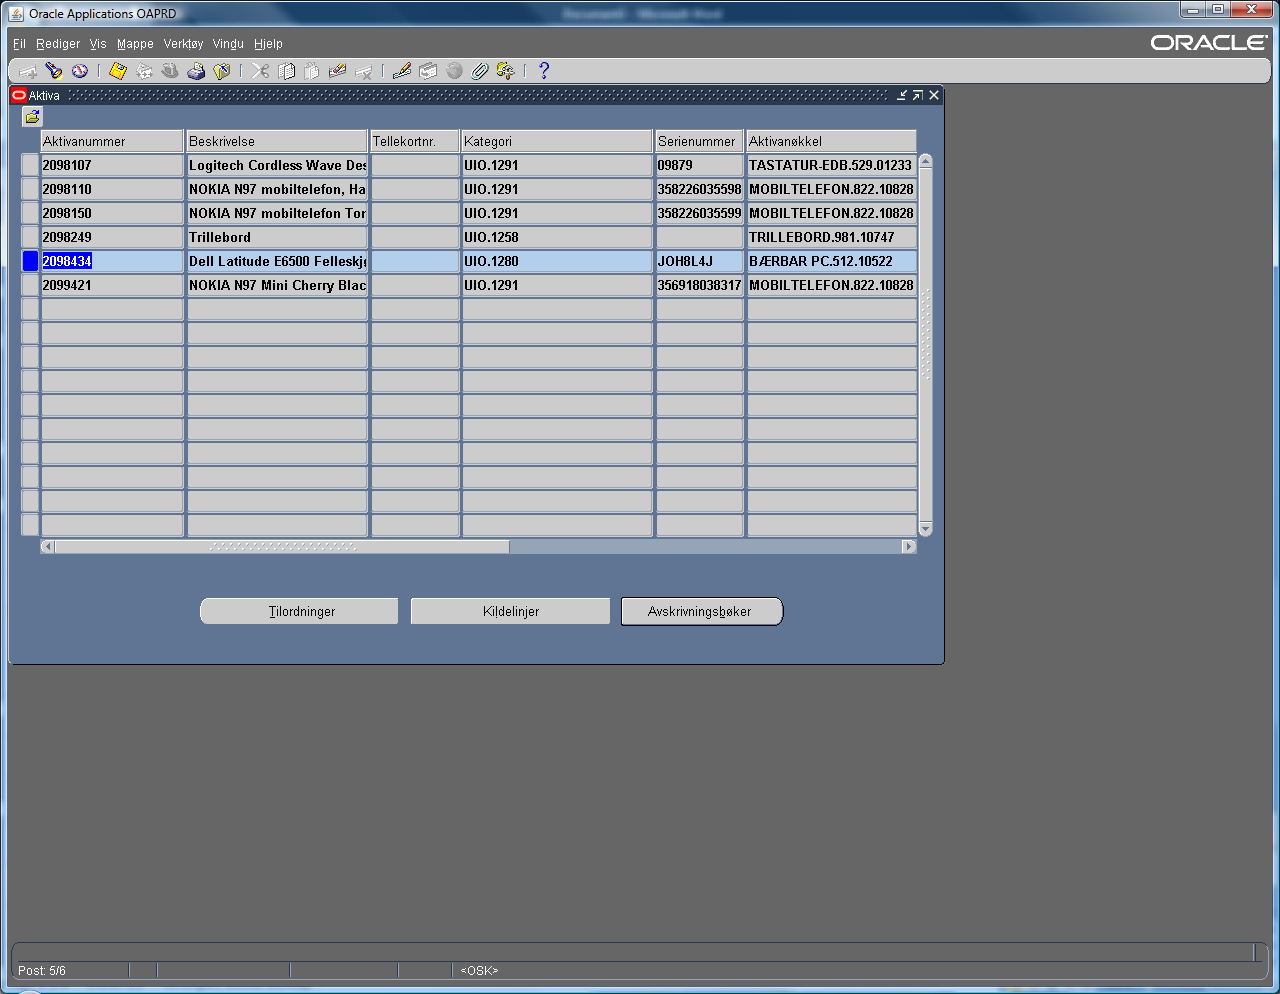Click the Copy toolbar icon

coord(286,71)
